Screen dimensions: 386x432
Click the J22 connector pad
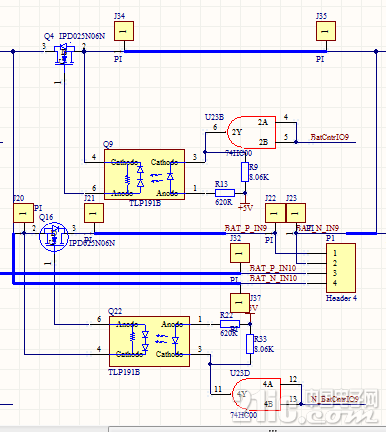[275, 213]
